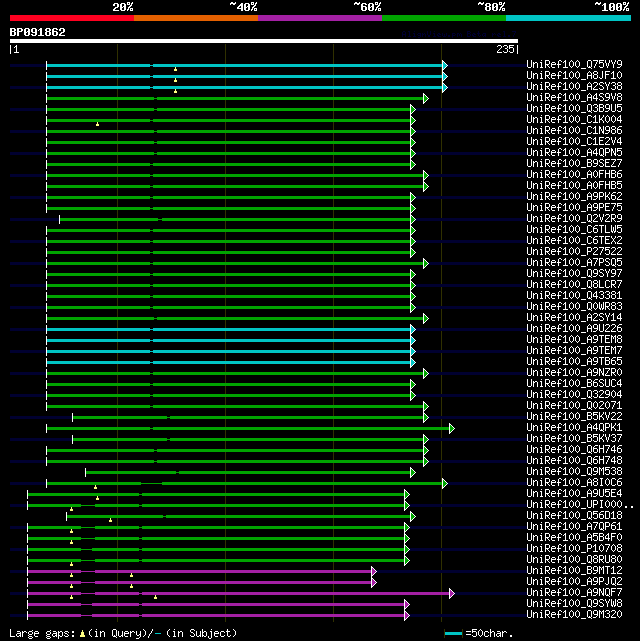The width and height of the screenshot is (640, 641).
Task: Select the UniRef100_Q9SY97 label
Action: pyautogui.click(x=574, y=273)
